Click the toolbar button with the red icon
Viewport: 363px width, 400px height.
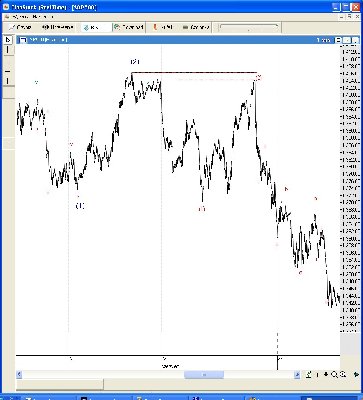(x=163, y=27)
